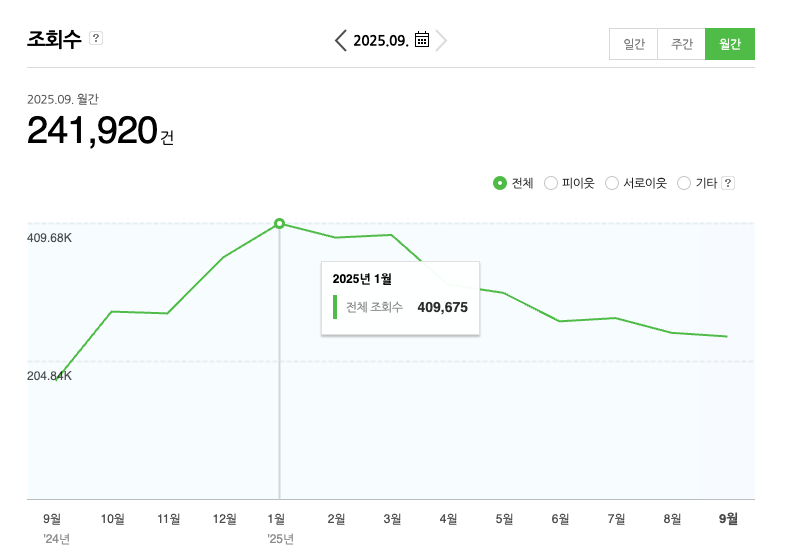Click the 3월 x-axis month label
This screenshot has height=550, width=785.
tap(393, 519)
